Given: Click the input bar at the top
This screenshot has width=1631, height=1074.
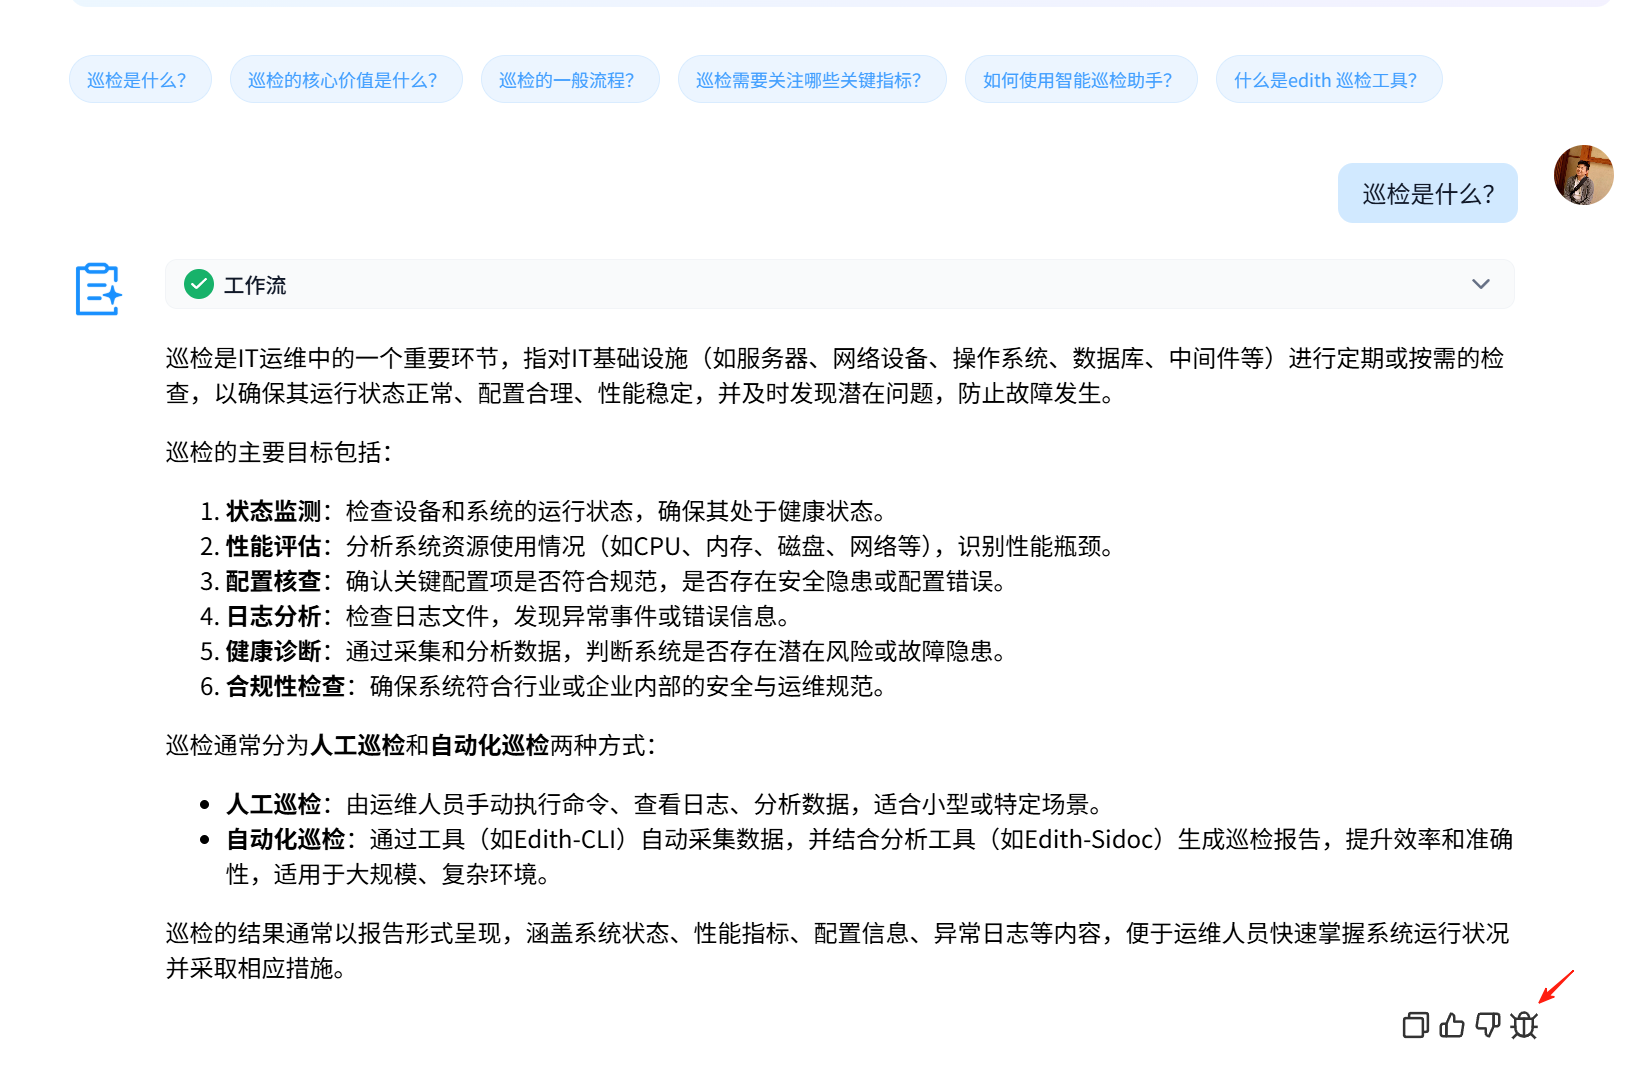Looking at the screenshot, I should [815, 5].
